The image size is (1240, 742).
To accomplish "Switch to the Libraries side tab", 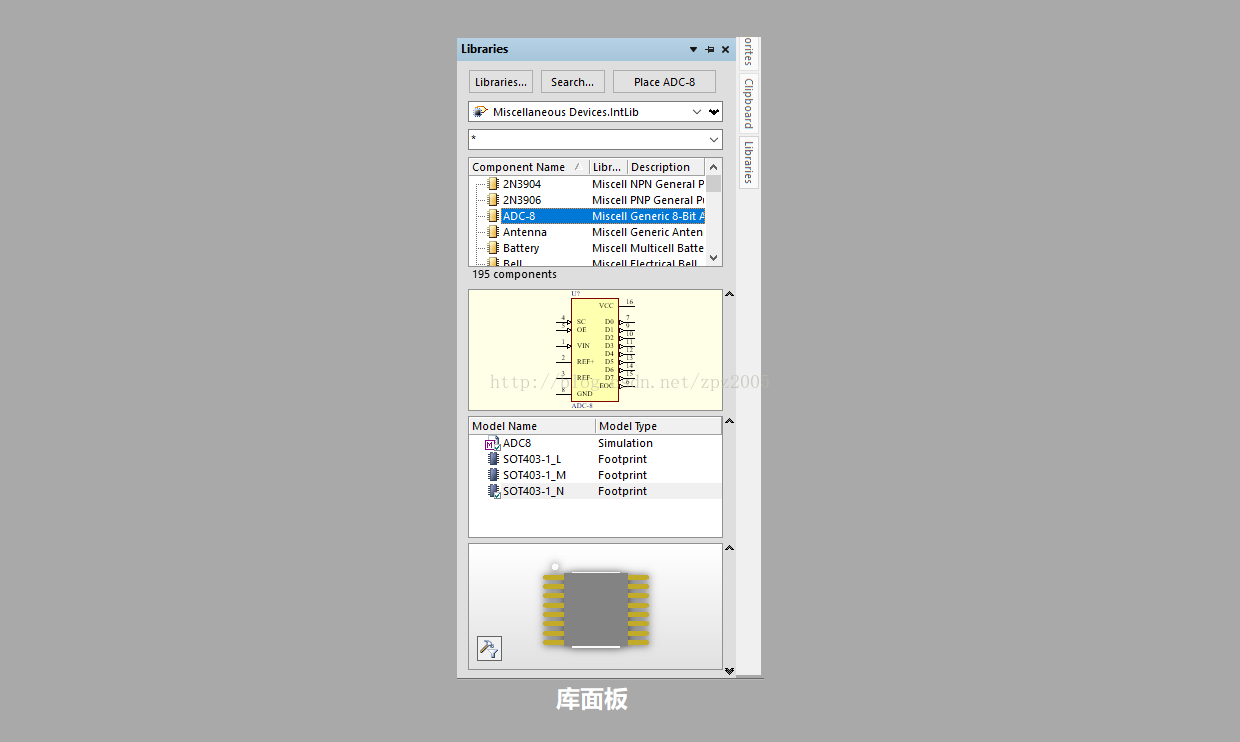I will pos(748,162).
